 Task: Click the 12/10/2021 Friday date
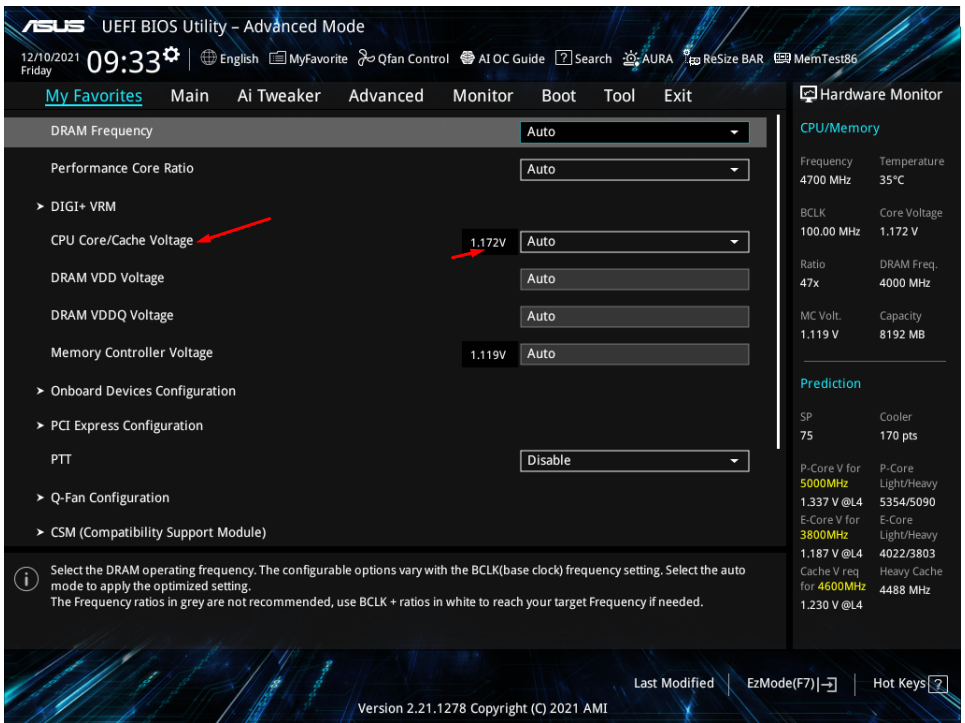[x=50, y=63]
